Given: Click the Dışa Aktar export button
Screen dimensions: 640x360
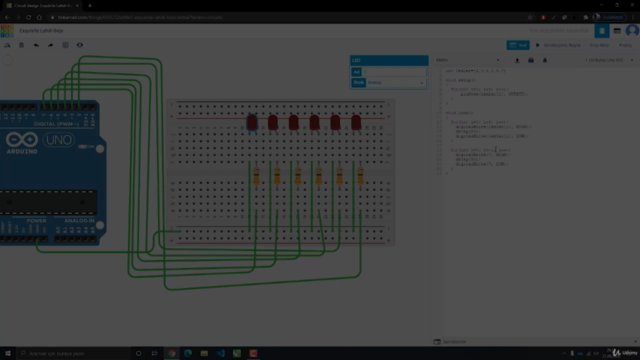Looking at the screenshot, I should point(599,45).
